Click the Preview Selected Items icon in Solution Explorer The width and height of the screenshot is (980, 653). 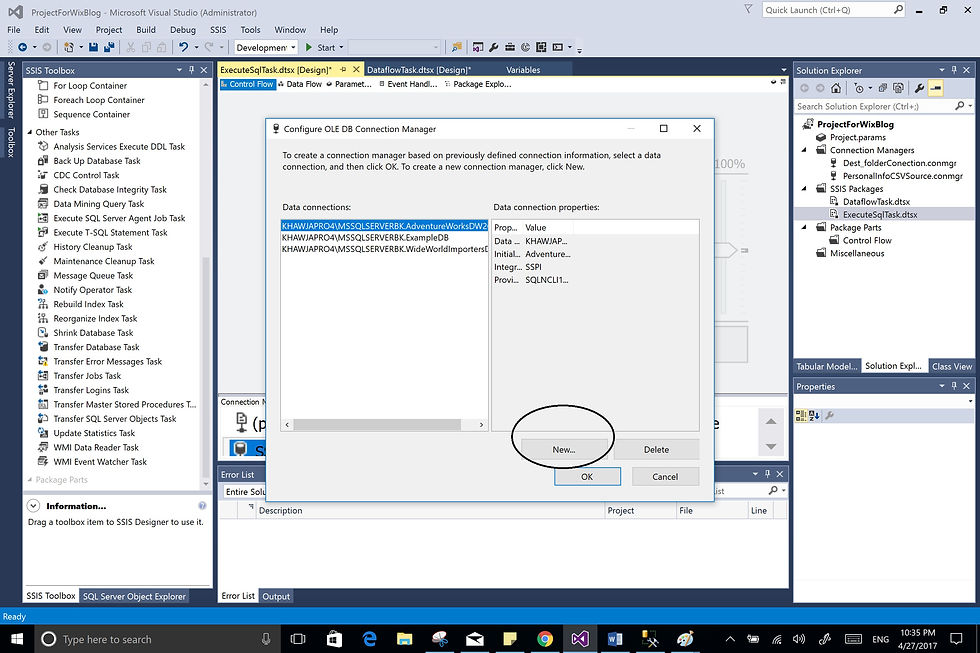tap(936, 88)
